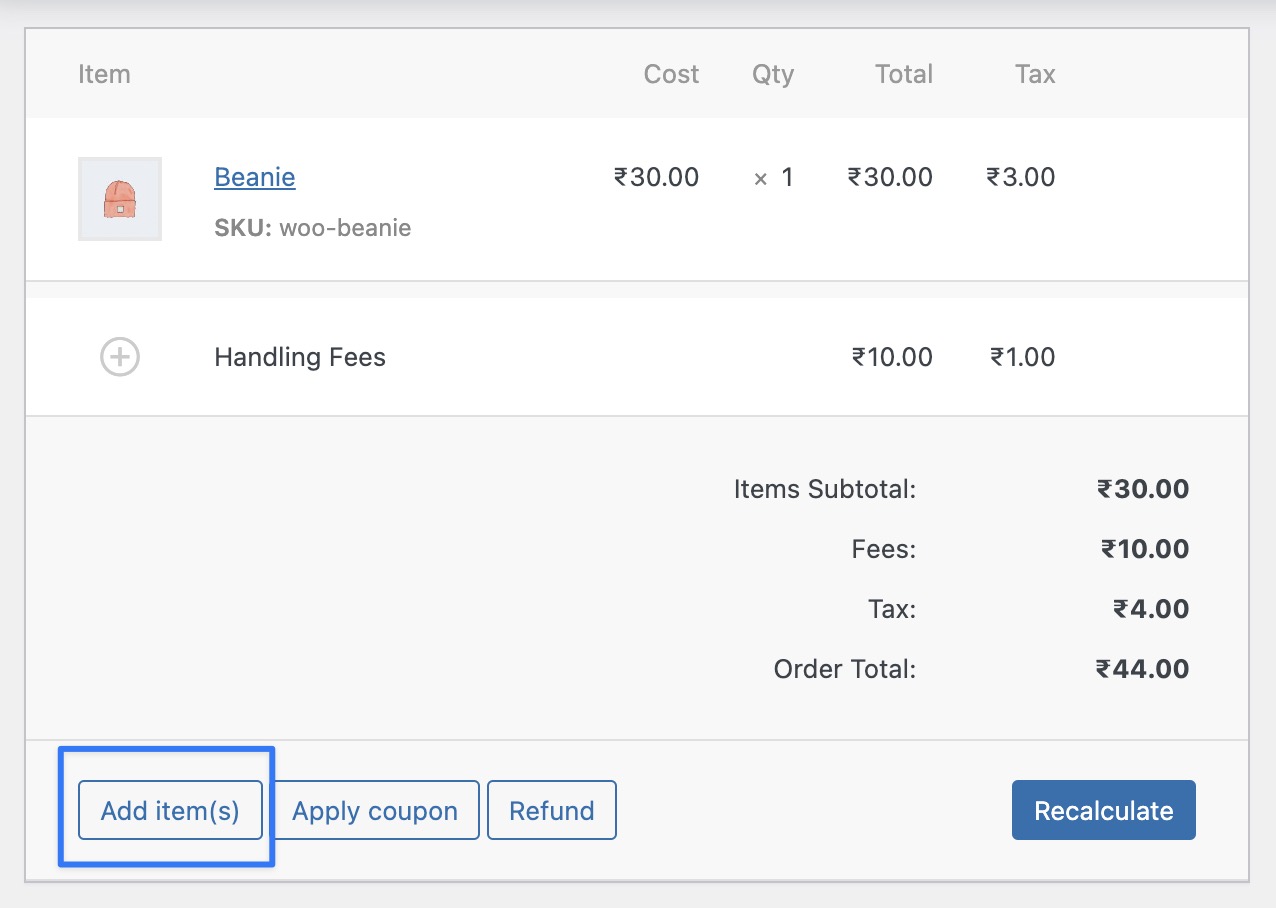Click the SKU woo-beanie text
This screenshot has width=1276, height=908.
coord(313,228)
